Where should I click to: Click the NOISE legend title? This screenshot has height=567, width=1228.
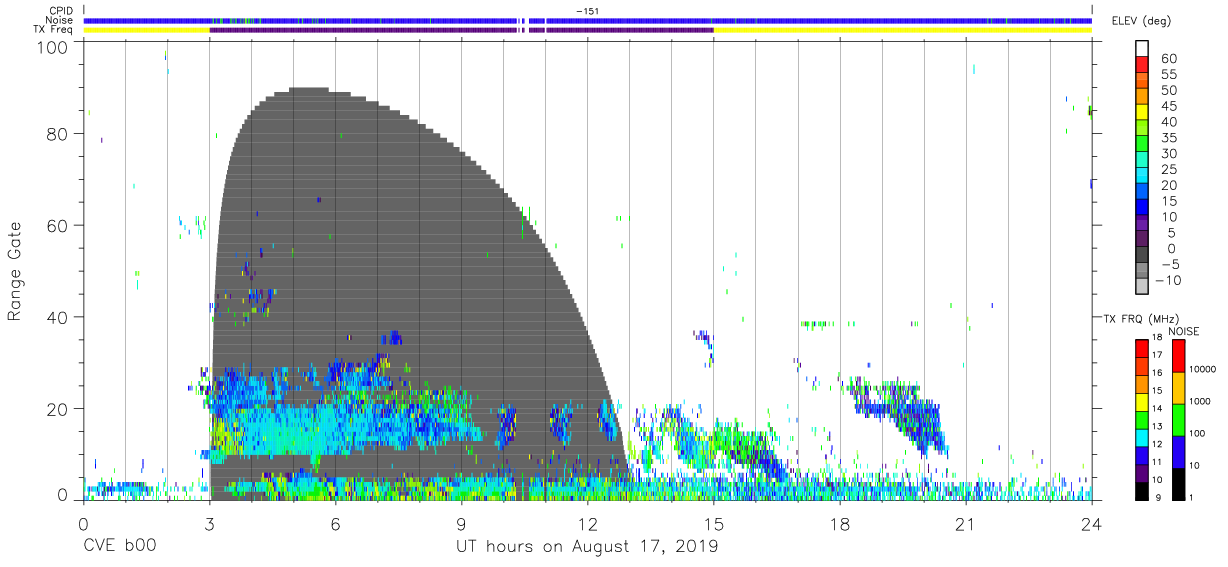point(1185,331)
